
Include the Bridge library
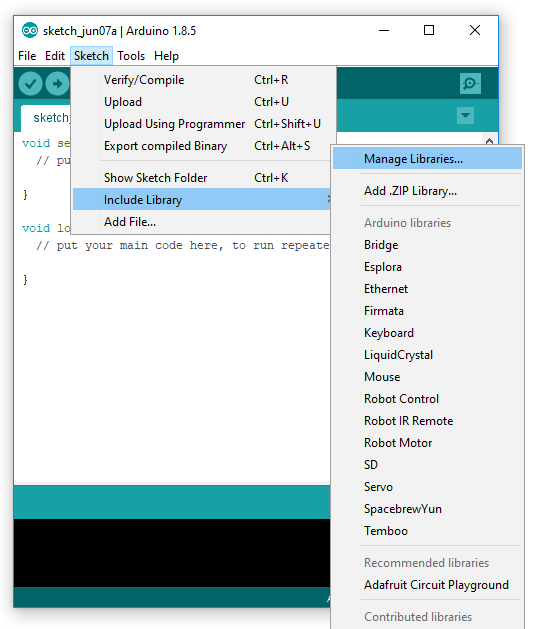pyautogui.click(x=428, y=245)
